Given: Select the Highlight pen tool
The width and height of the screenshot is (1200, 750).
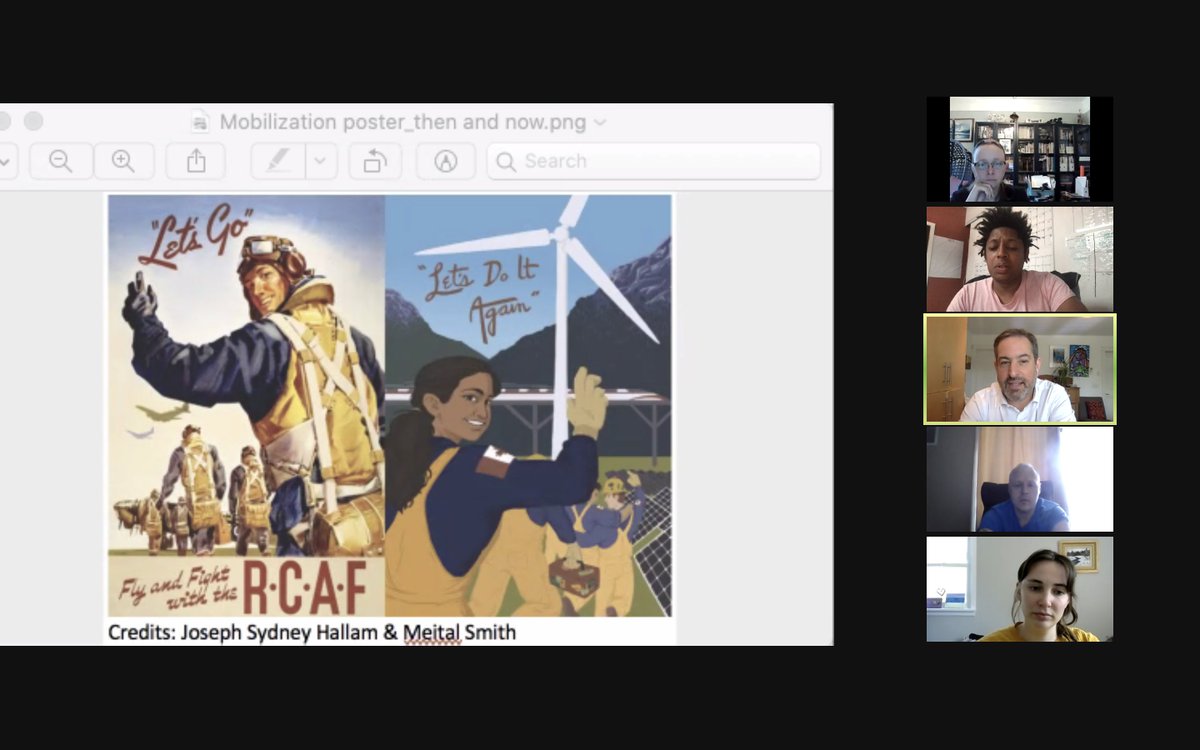Looking at the screenshot, I should (278, 161).
